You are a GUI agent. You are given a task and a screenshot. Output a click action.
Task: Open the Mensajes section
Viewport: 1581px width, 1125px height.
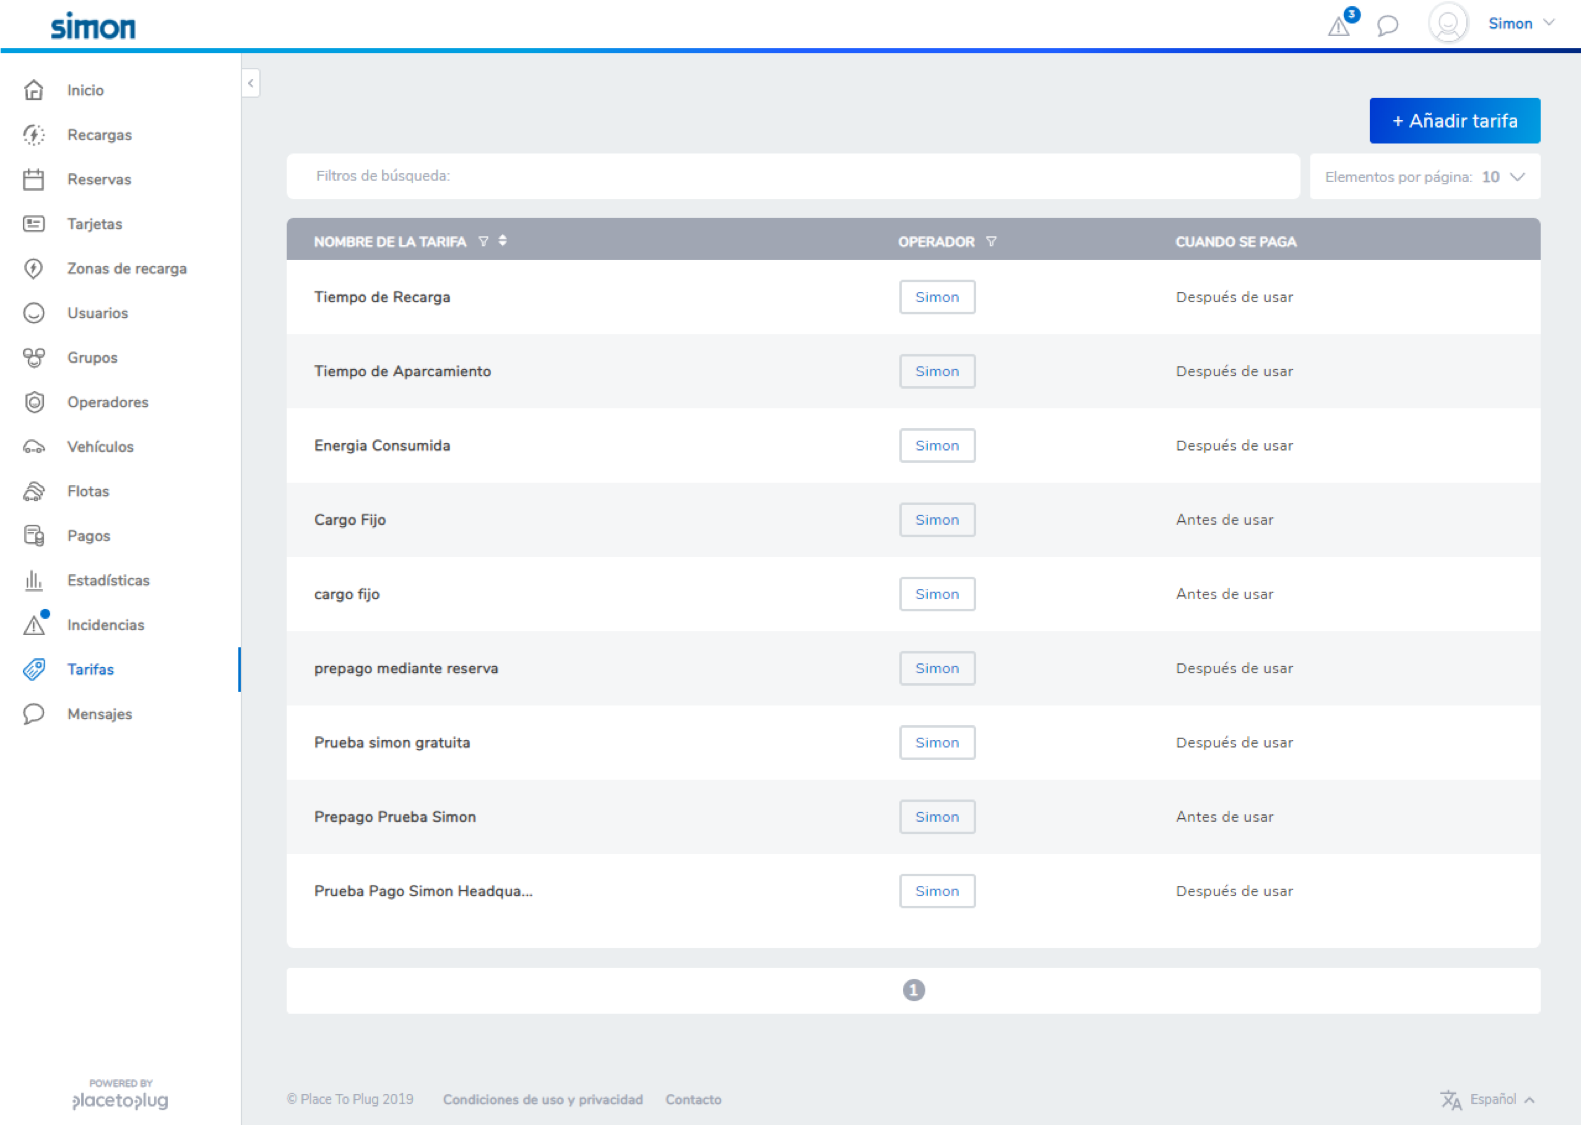pyautogui.click(x=100, y=714)
